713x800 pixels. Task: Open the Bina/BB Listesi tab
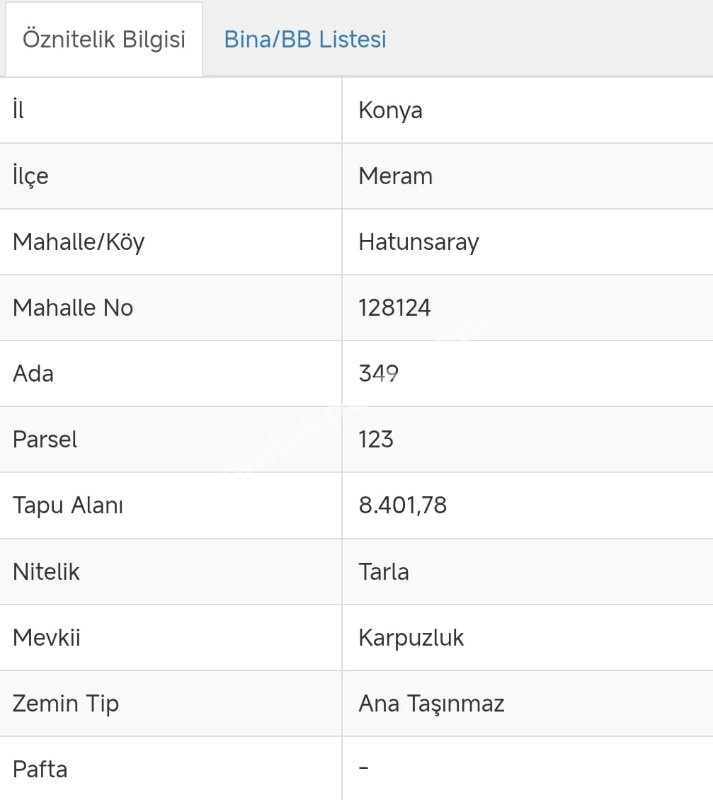[305, 40]
